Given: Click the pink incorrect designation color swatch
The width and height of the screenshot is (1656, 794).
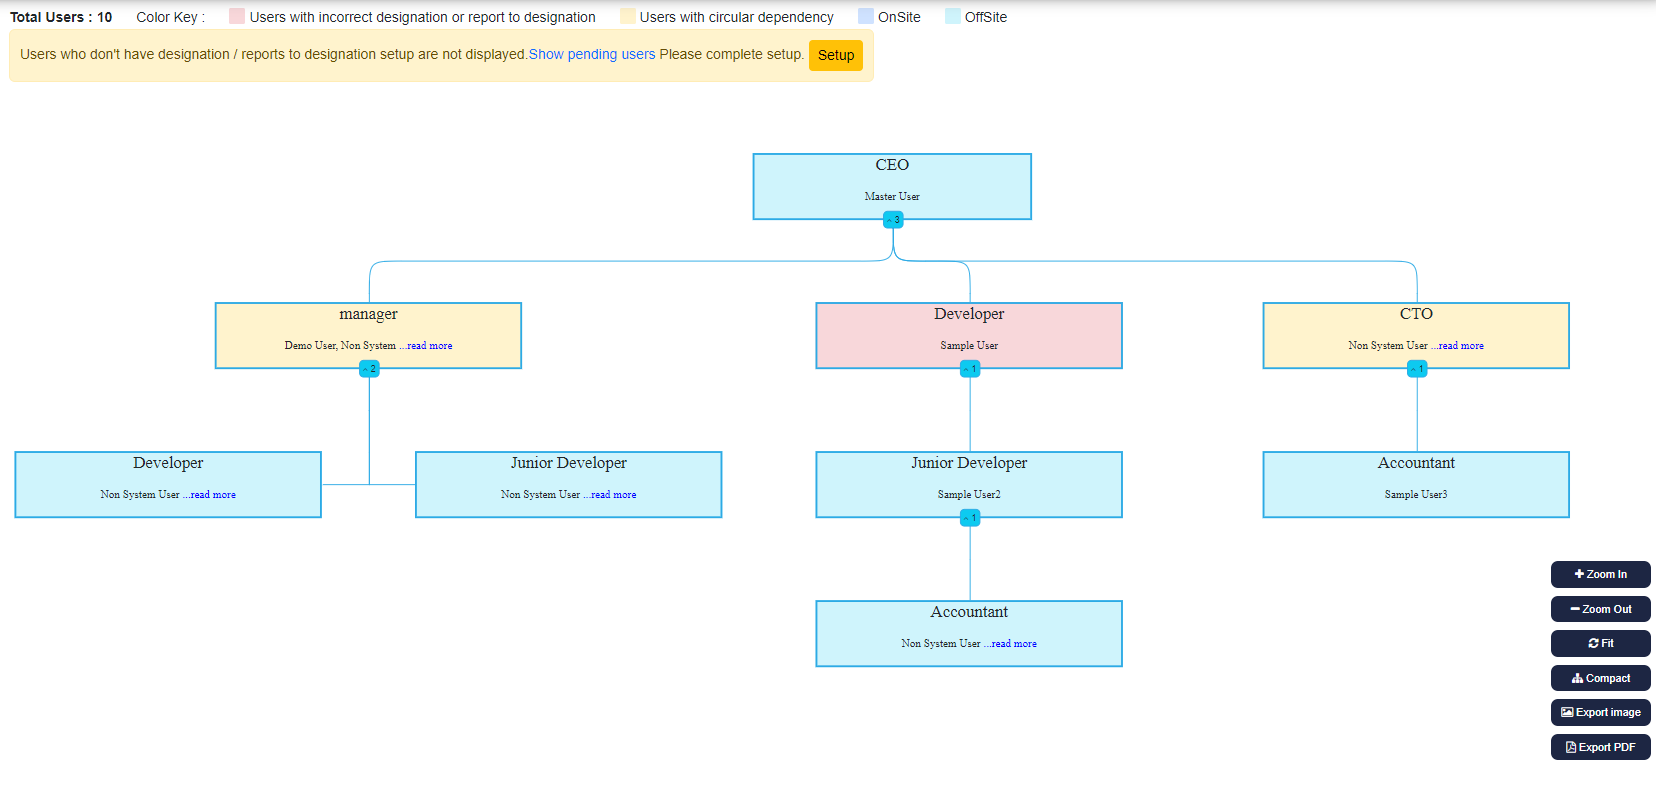Looking at the screenshot, I should pyautogui.click(x=237, y=16).
